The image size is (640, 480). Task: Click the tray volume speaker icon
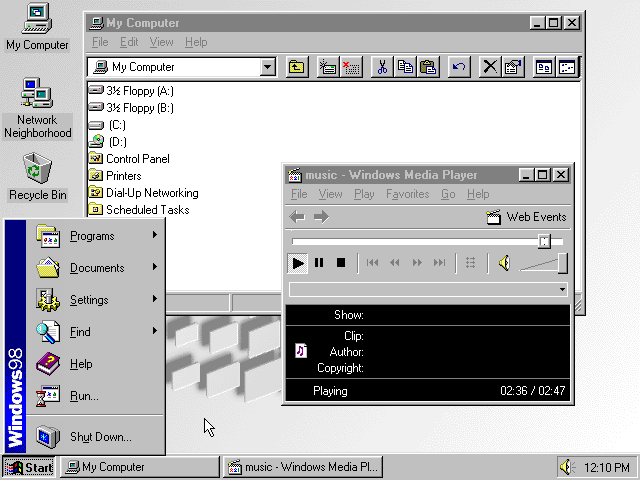[567, 467]
